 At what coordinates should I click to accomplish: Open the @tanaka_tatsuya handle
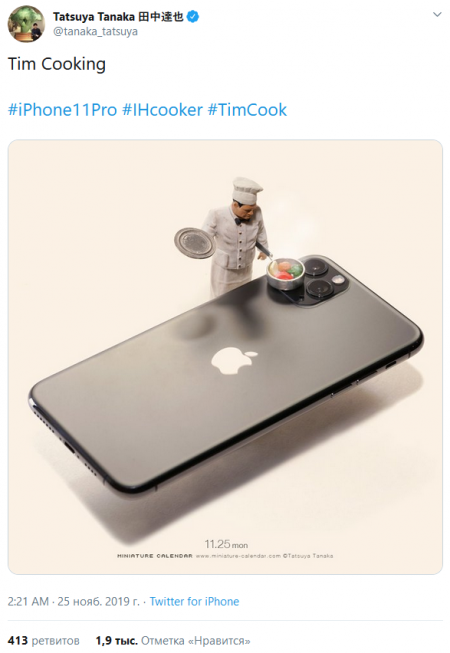(95, 32)
